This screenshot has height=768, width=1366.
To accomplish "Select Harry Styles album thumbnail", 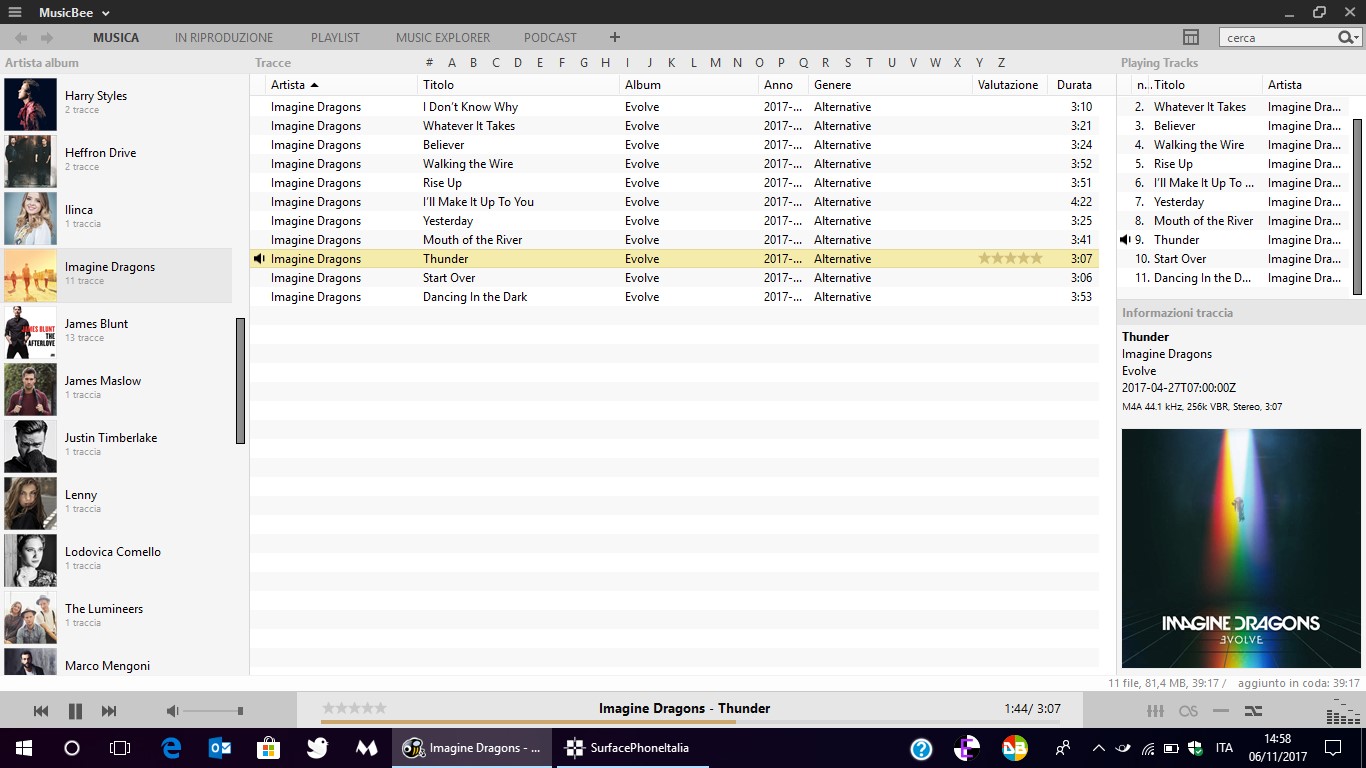I will point(30,104).
